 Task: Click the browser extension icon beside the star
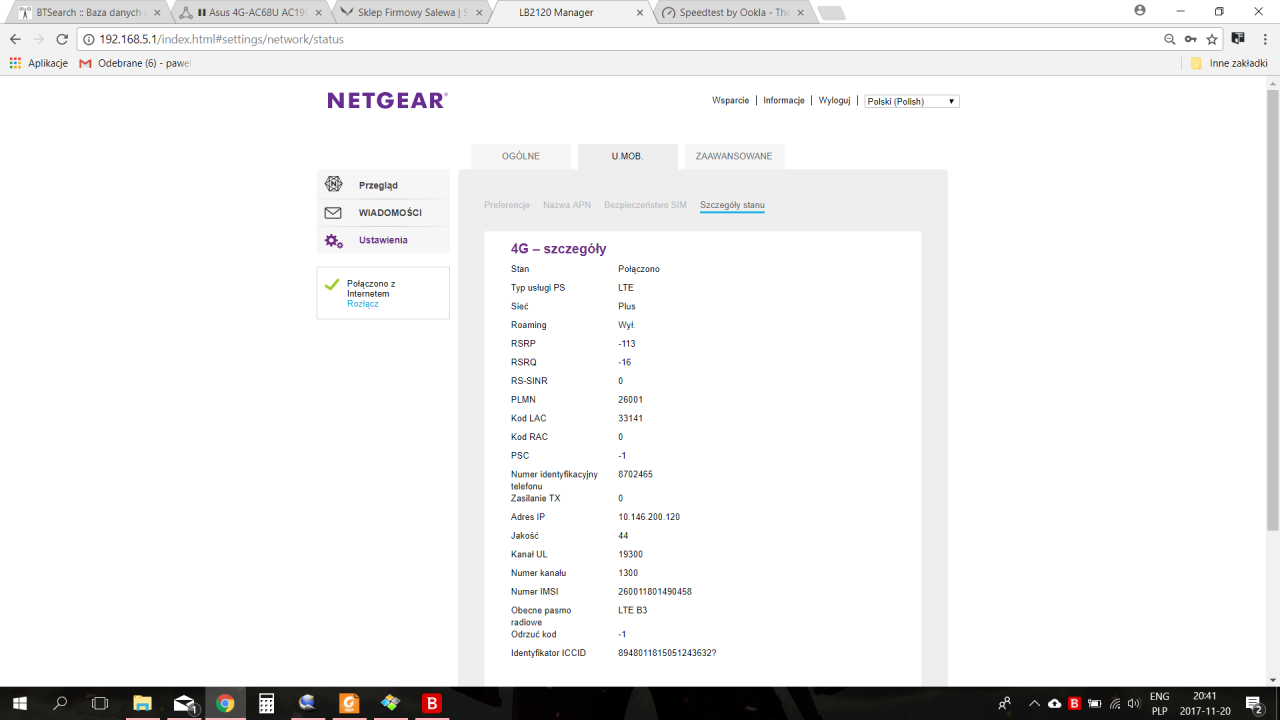pos(1238,39)
